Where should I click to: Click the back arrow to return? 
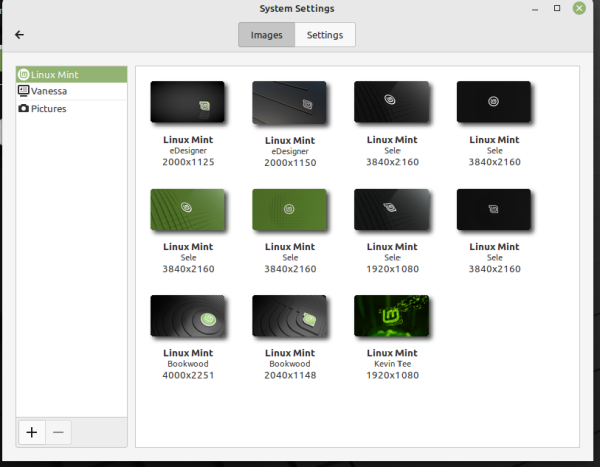[19, 35]
